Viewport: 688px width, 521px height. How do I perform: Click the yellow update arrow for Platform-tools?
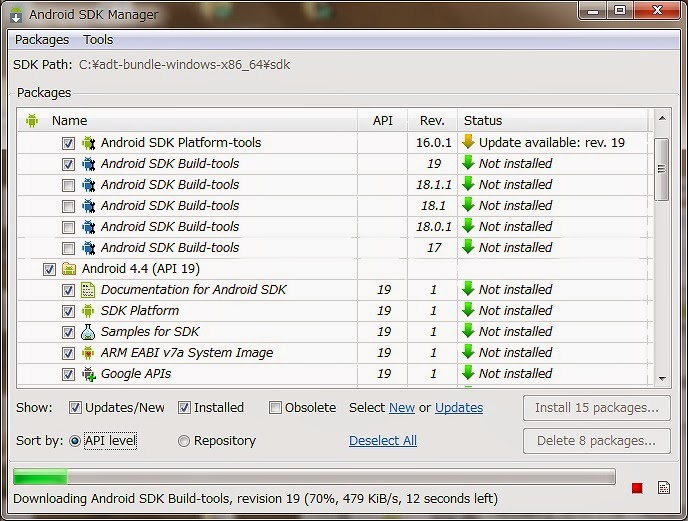click(x=468, y=142)
